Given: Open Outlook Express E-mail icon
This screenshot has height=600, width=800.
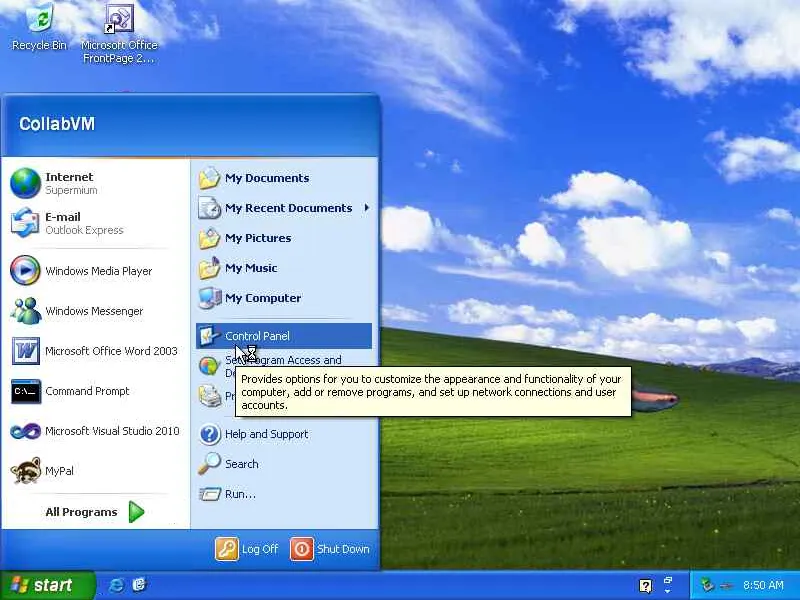Looking at the screenshot, I should pos(25,223).
